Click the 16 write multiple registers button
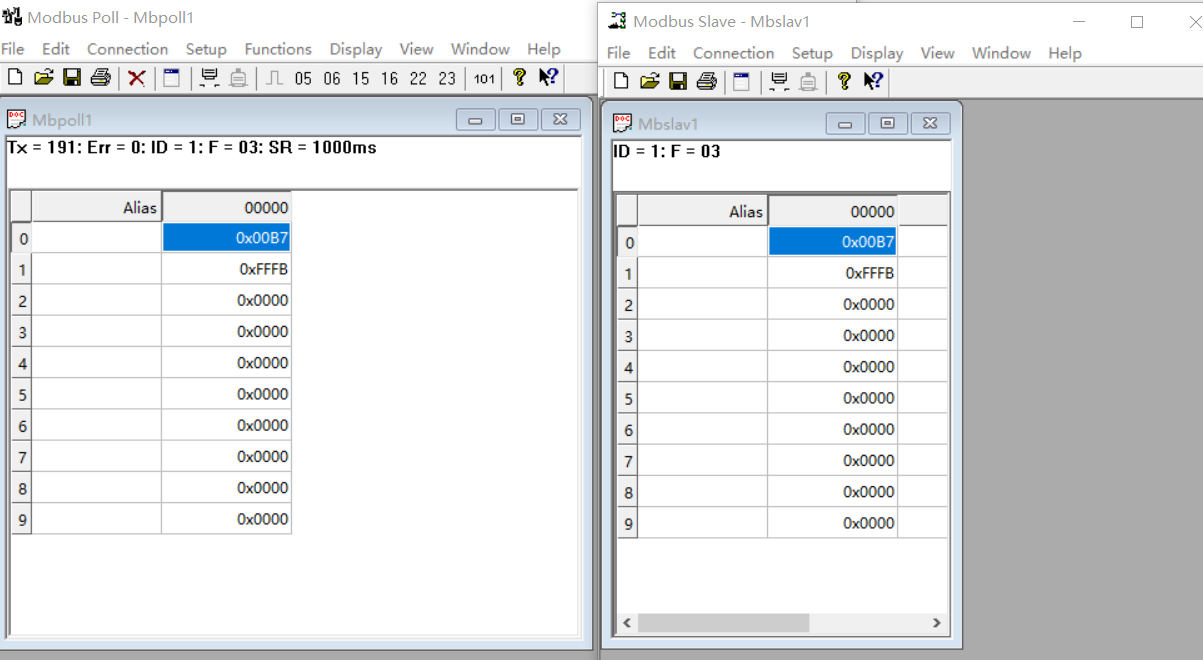The width and height of the screenshot is (1203, 660). (389, 78)
